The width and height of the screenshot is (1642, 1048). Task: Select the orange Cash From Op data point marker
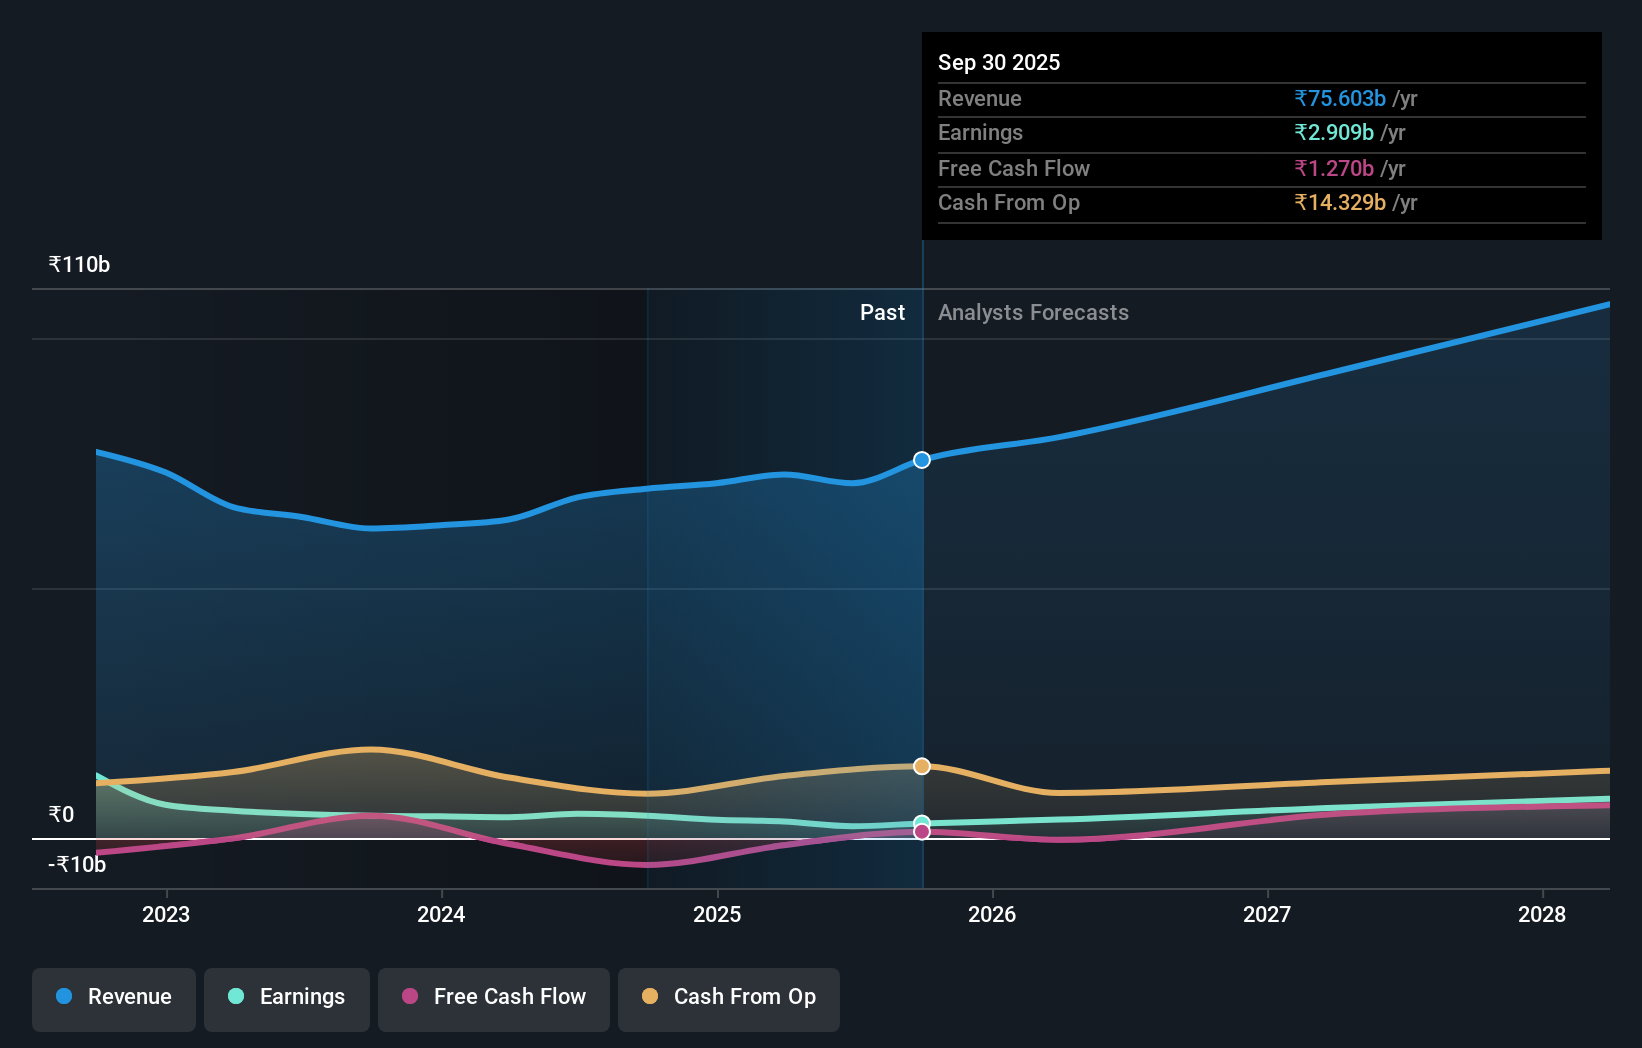coord(921,765)
